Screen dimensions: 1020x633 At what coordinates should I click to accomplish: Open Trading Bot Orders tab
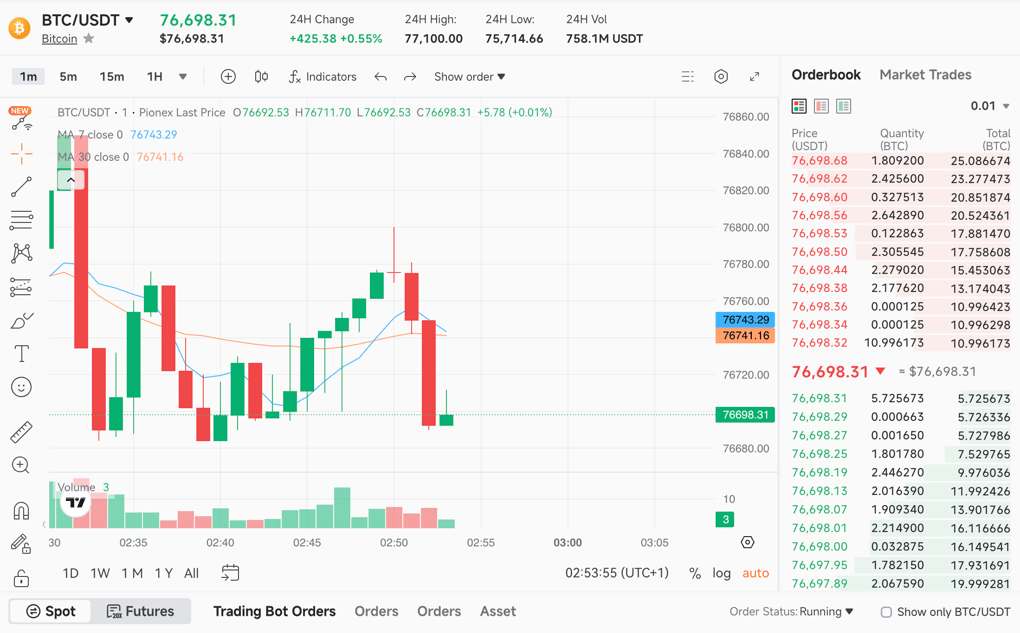coord(275,612)
